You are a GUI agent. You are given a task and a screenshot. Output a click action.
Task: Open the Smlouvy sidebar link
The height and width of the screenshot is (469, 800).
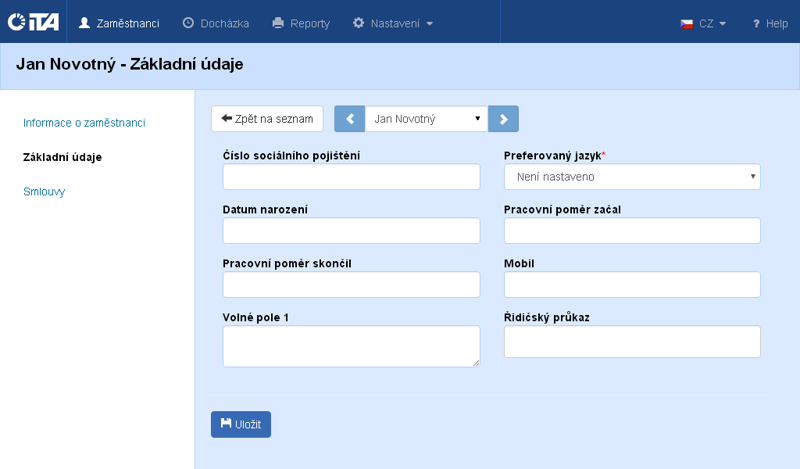[x=44, y=191]
